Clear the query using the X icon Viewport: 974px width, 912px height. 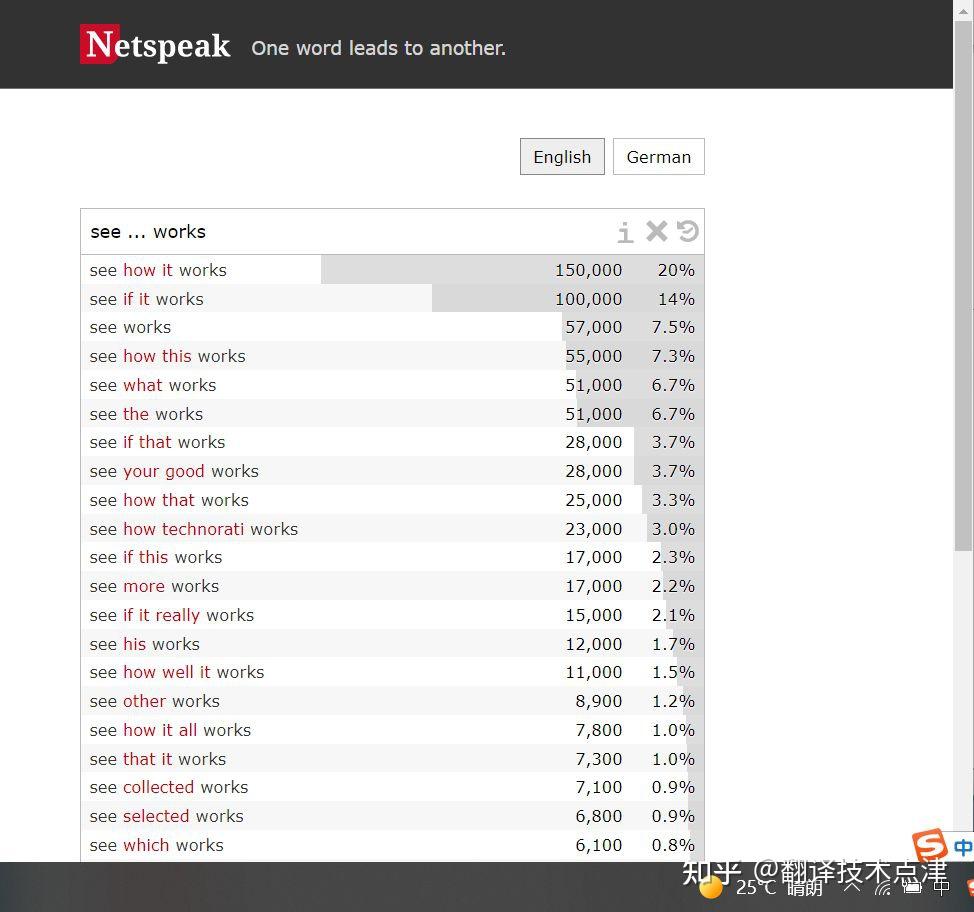(656, 231)
